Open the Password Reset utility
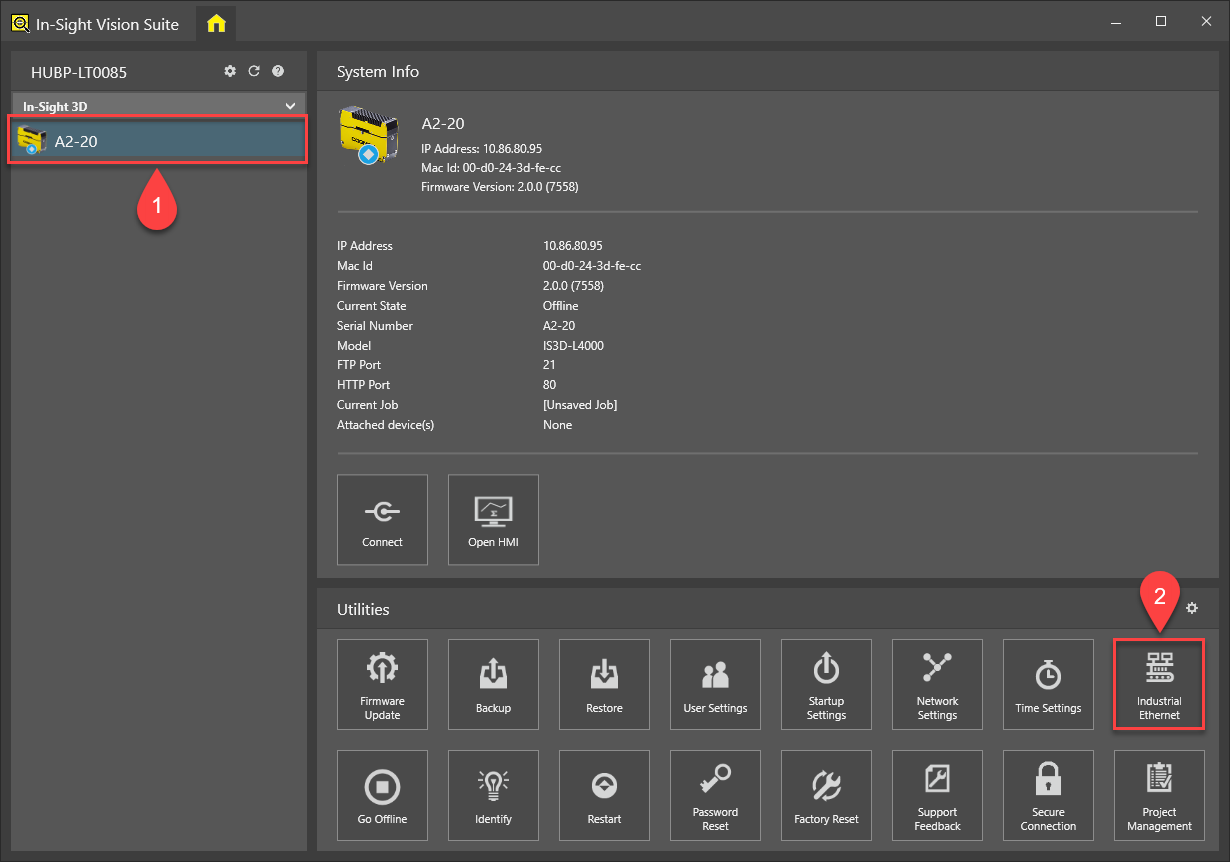Image resolution: width=1230 pixels, height=862 pixels. [x=715, y=795]
